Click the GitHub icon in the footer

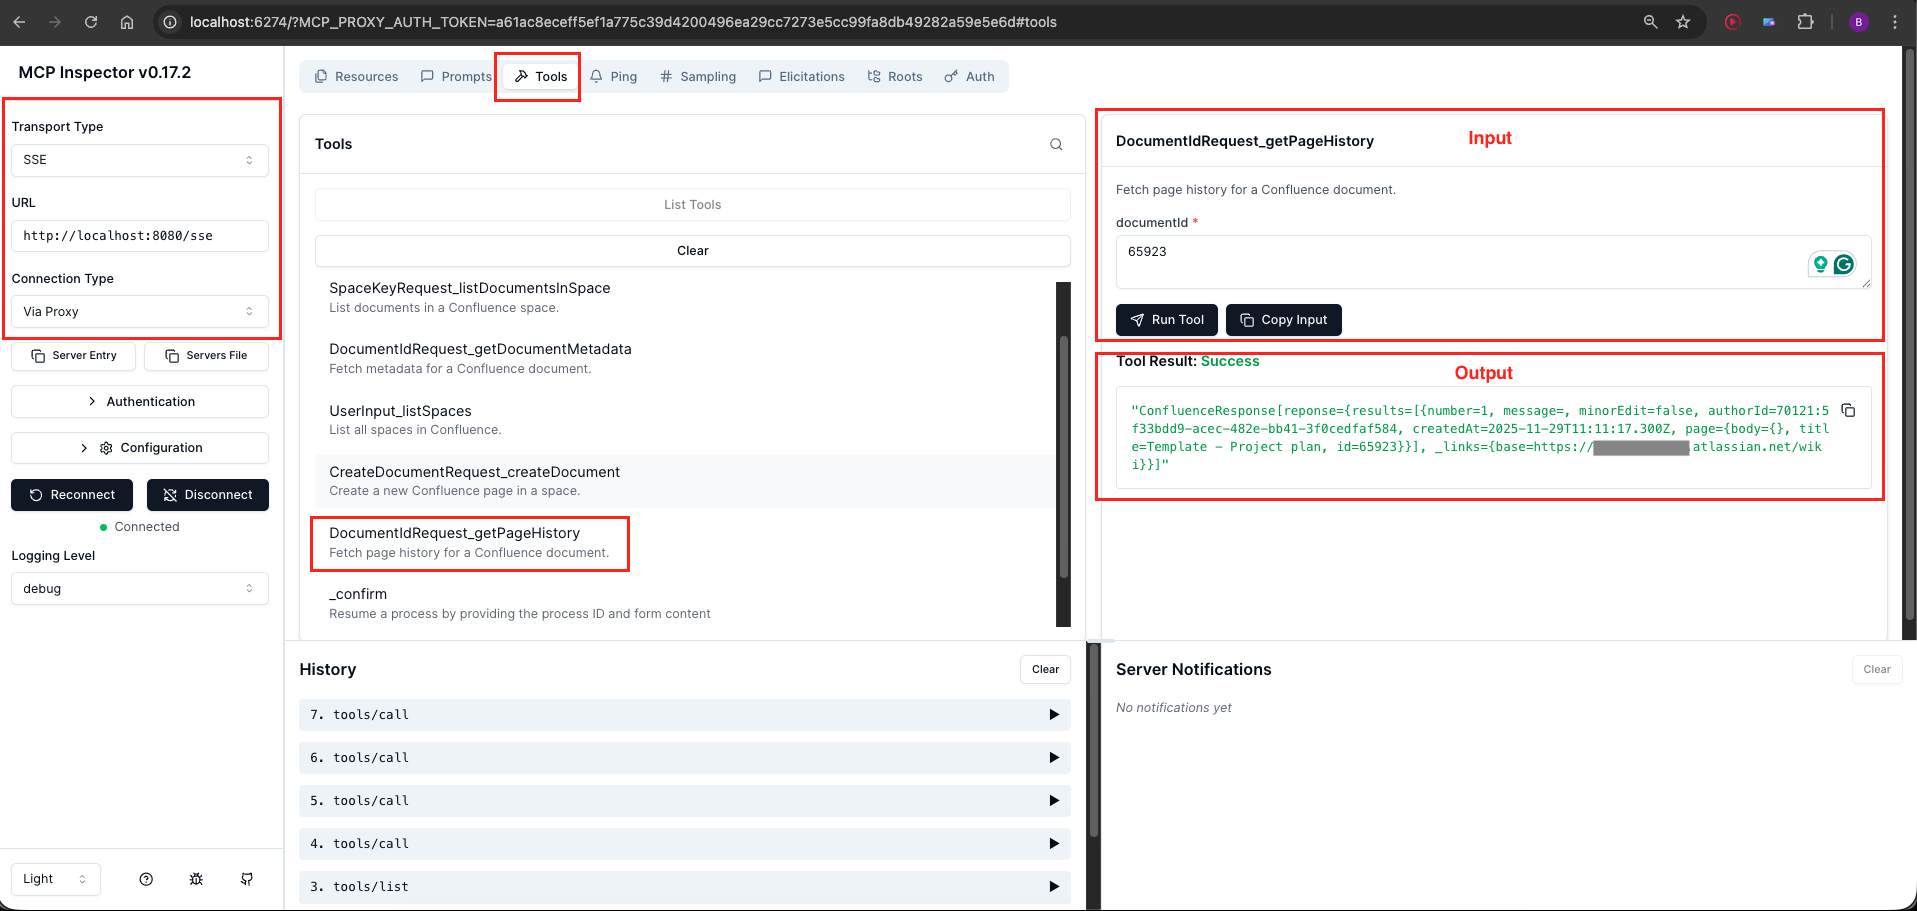[246, 879]
